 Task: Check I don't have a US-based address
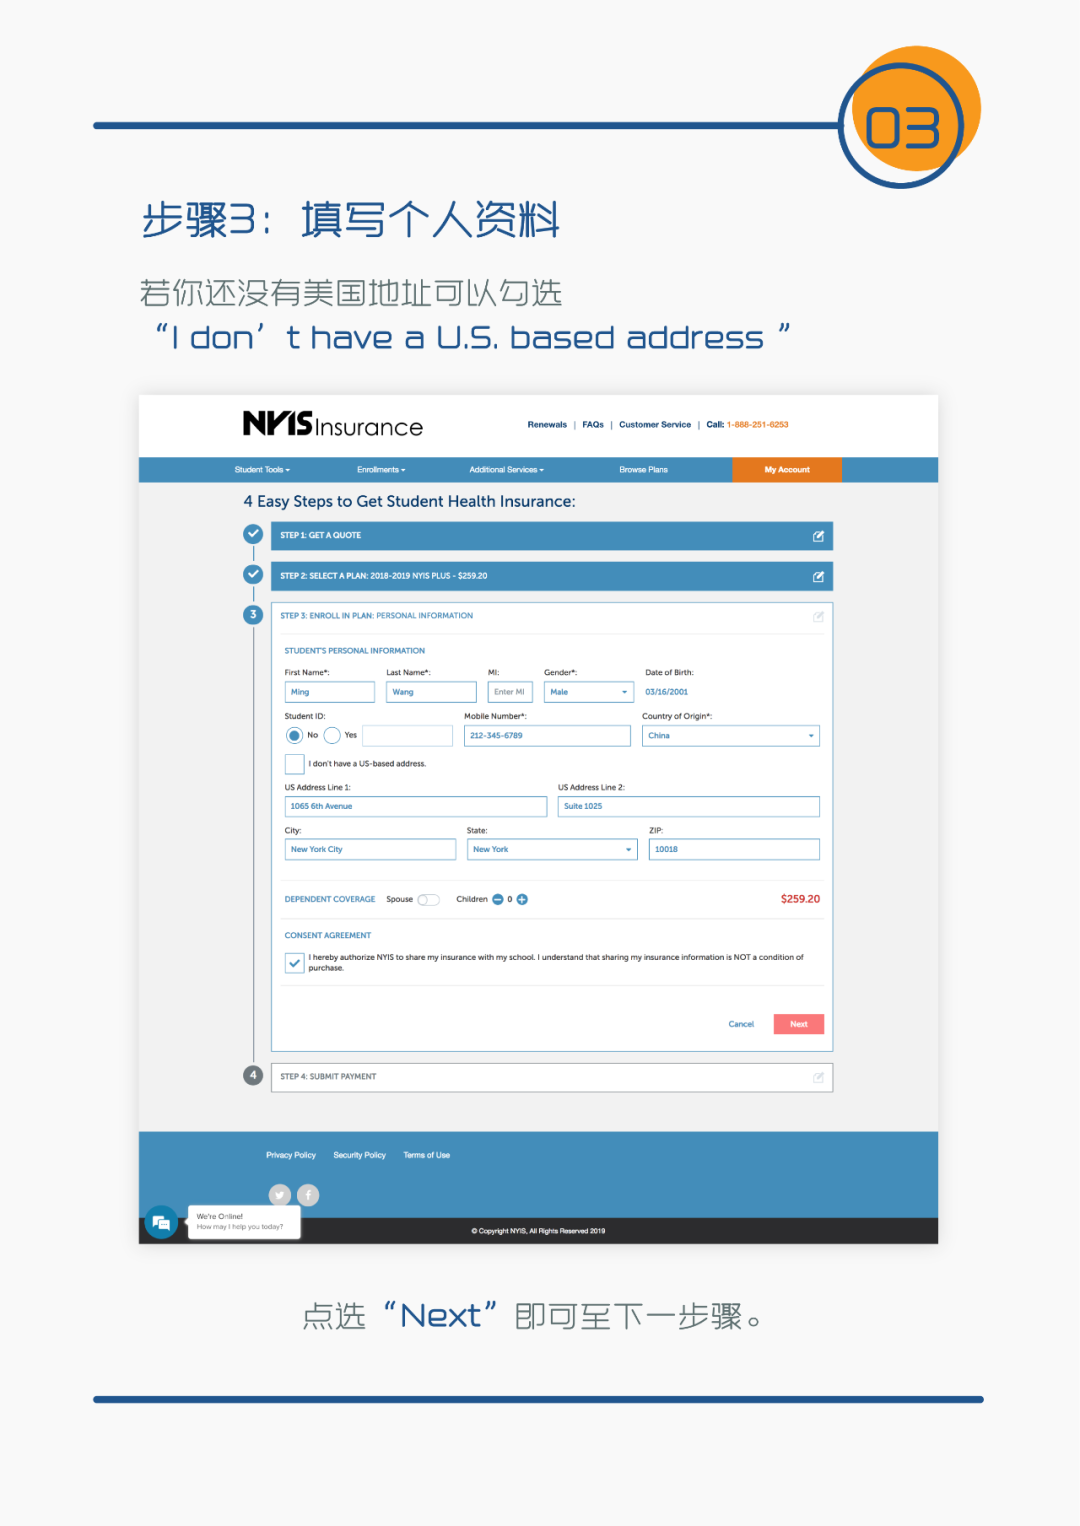click(294, 764)
